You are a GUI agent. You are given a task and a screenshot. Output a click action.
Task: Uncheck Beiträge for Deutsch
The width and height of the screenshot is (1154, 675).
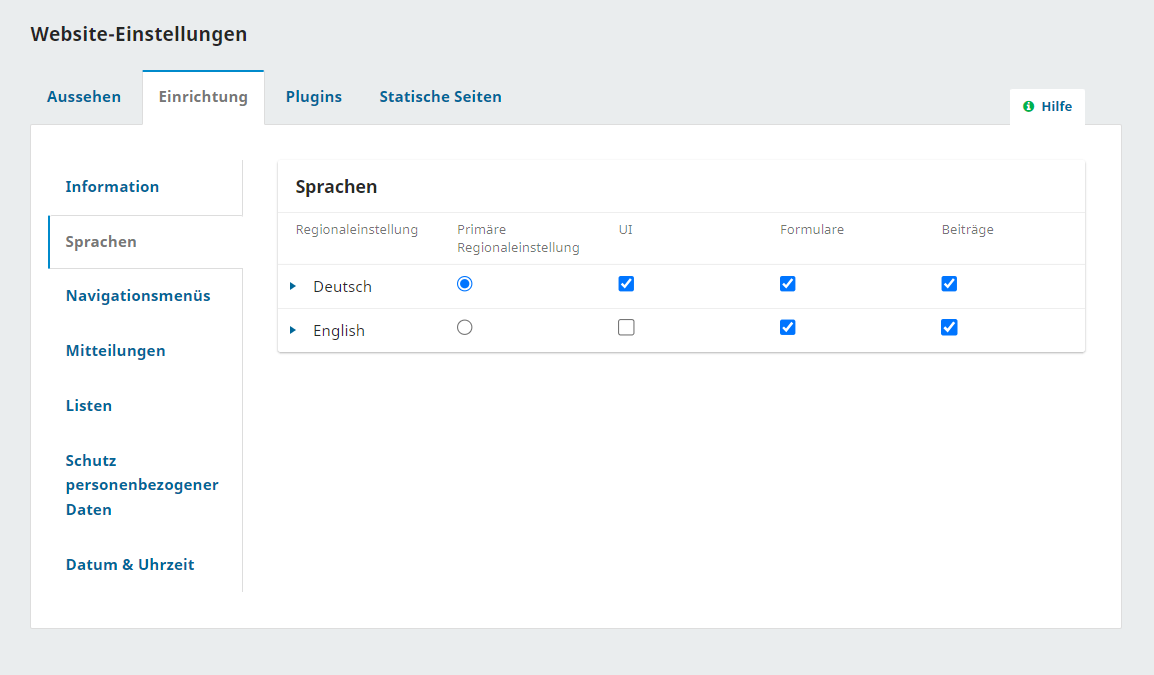[949, 284]
